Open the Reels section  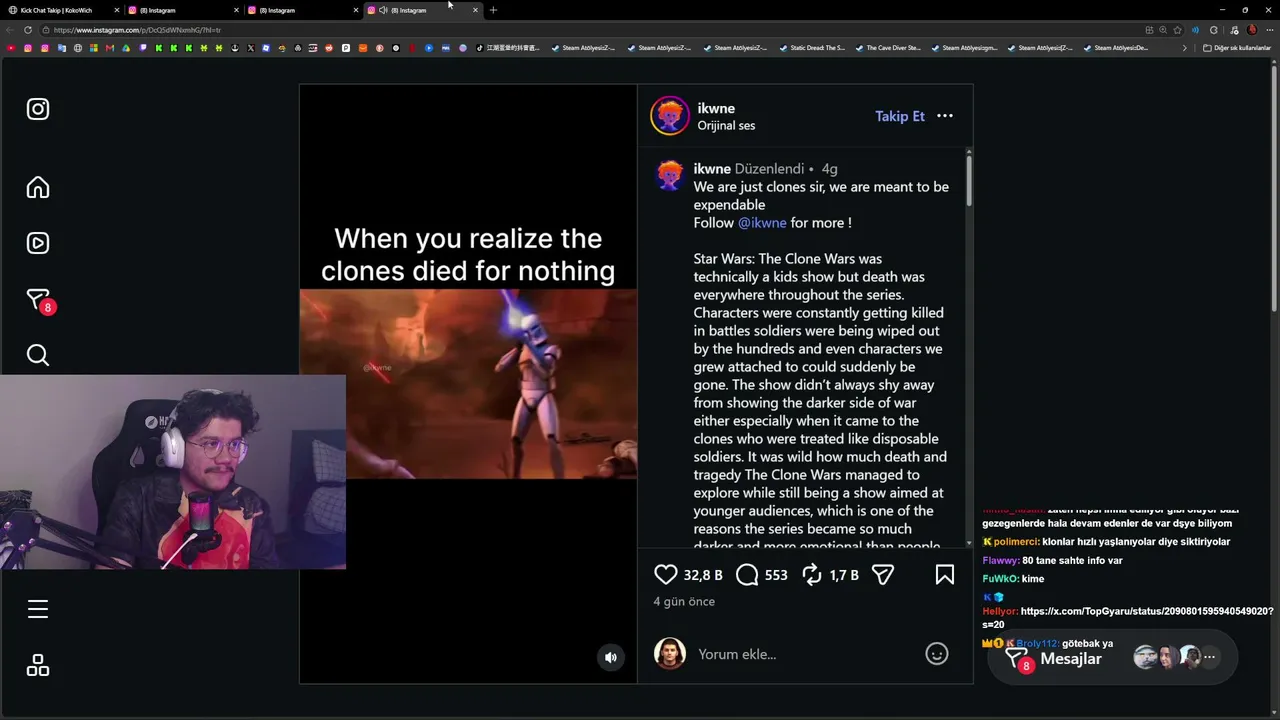pos(38,243)
